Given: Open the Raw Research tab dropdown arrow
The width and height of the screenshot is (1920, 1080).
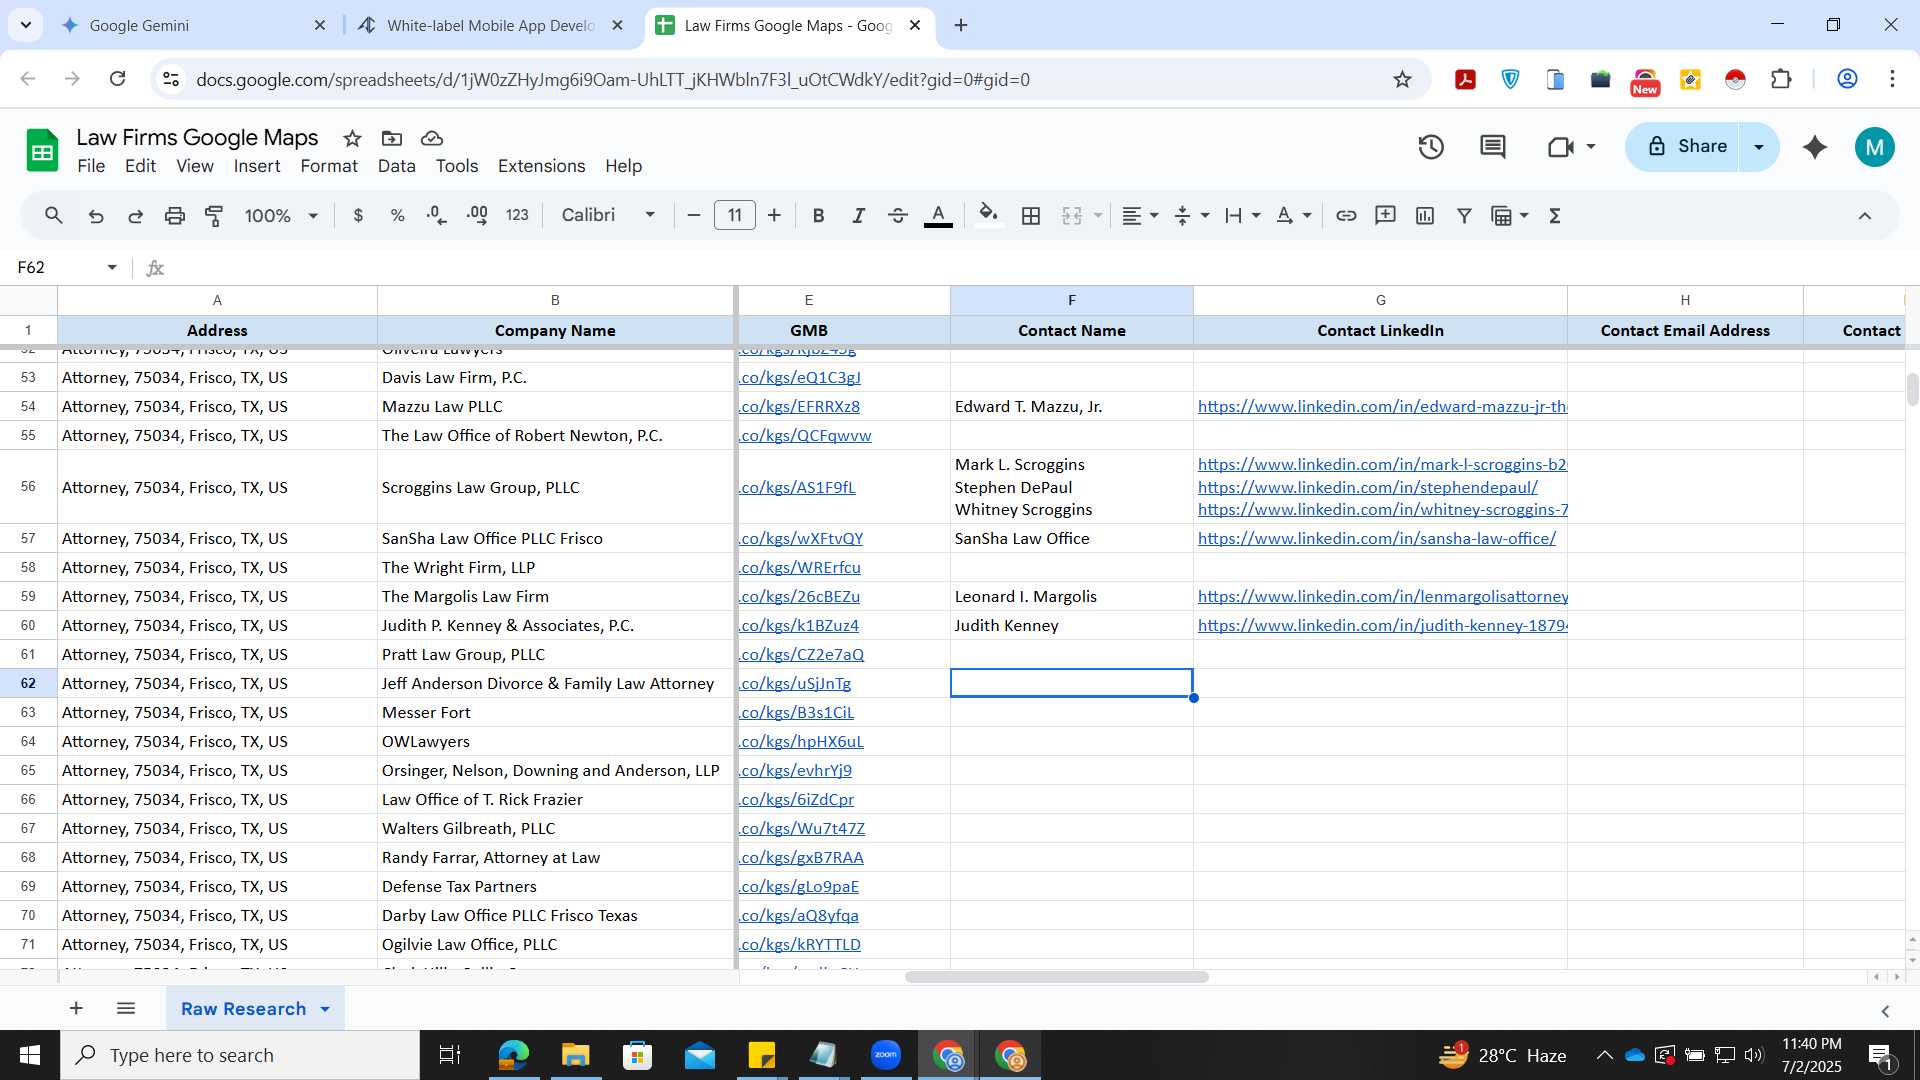Looking at the screenshot, I should pos(325,1009).
